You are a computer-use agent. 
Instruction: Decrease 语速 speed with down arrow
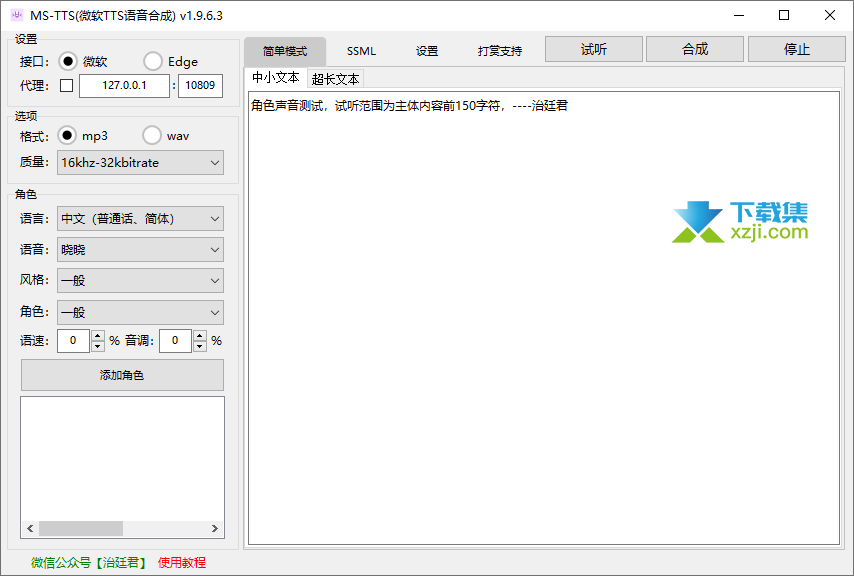[x=97, y=346]
